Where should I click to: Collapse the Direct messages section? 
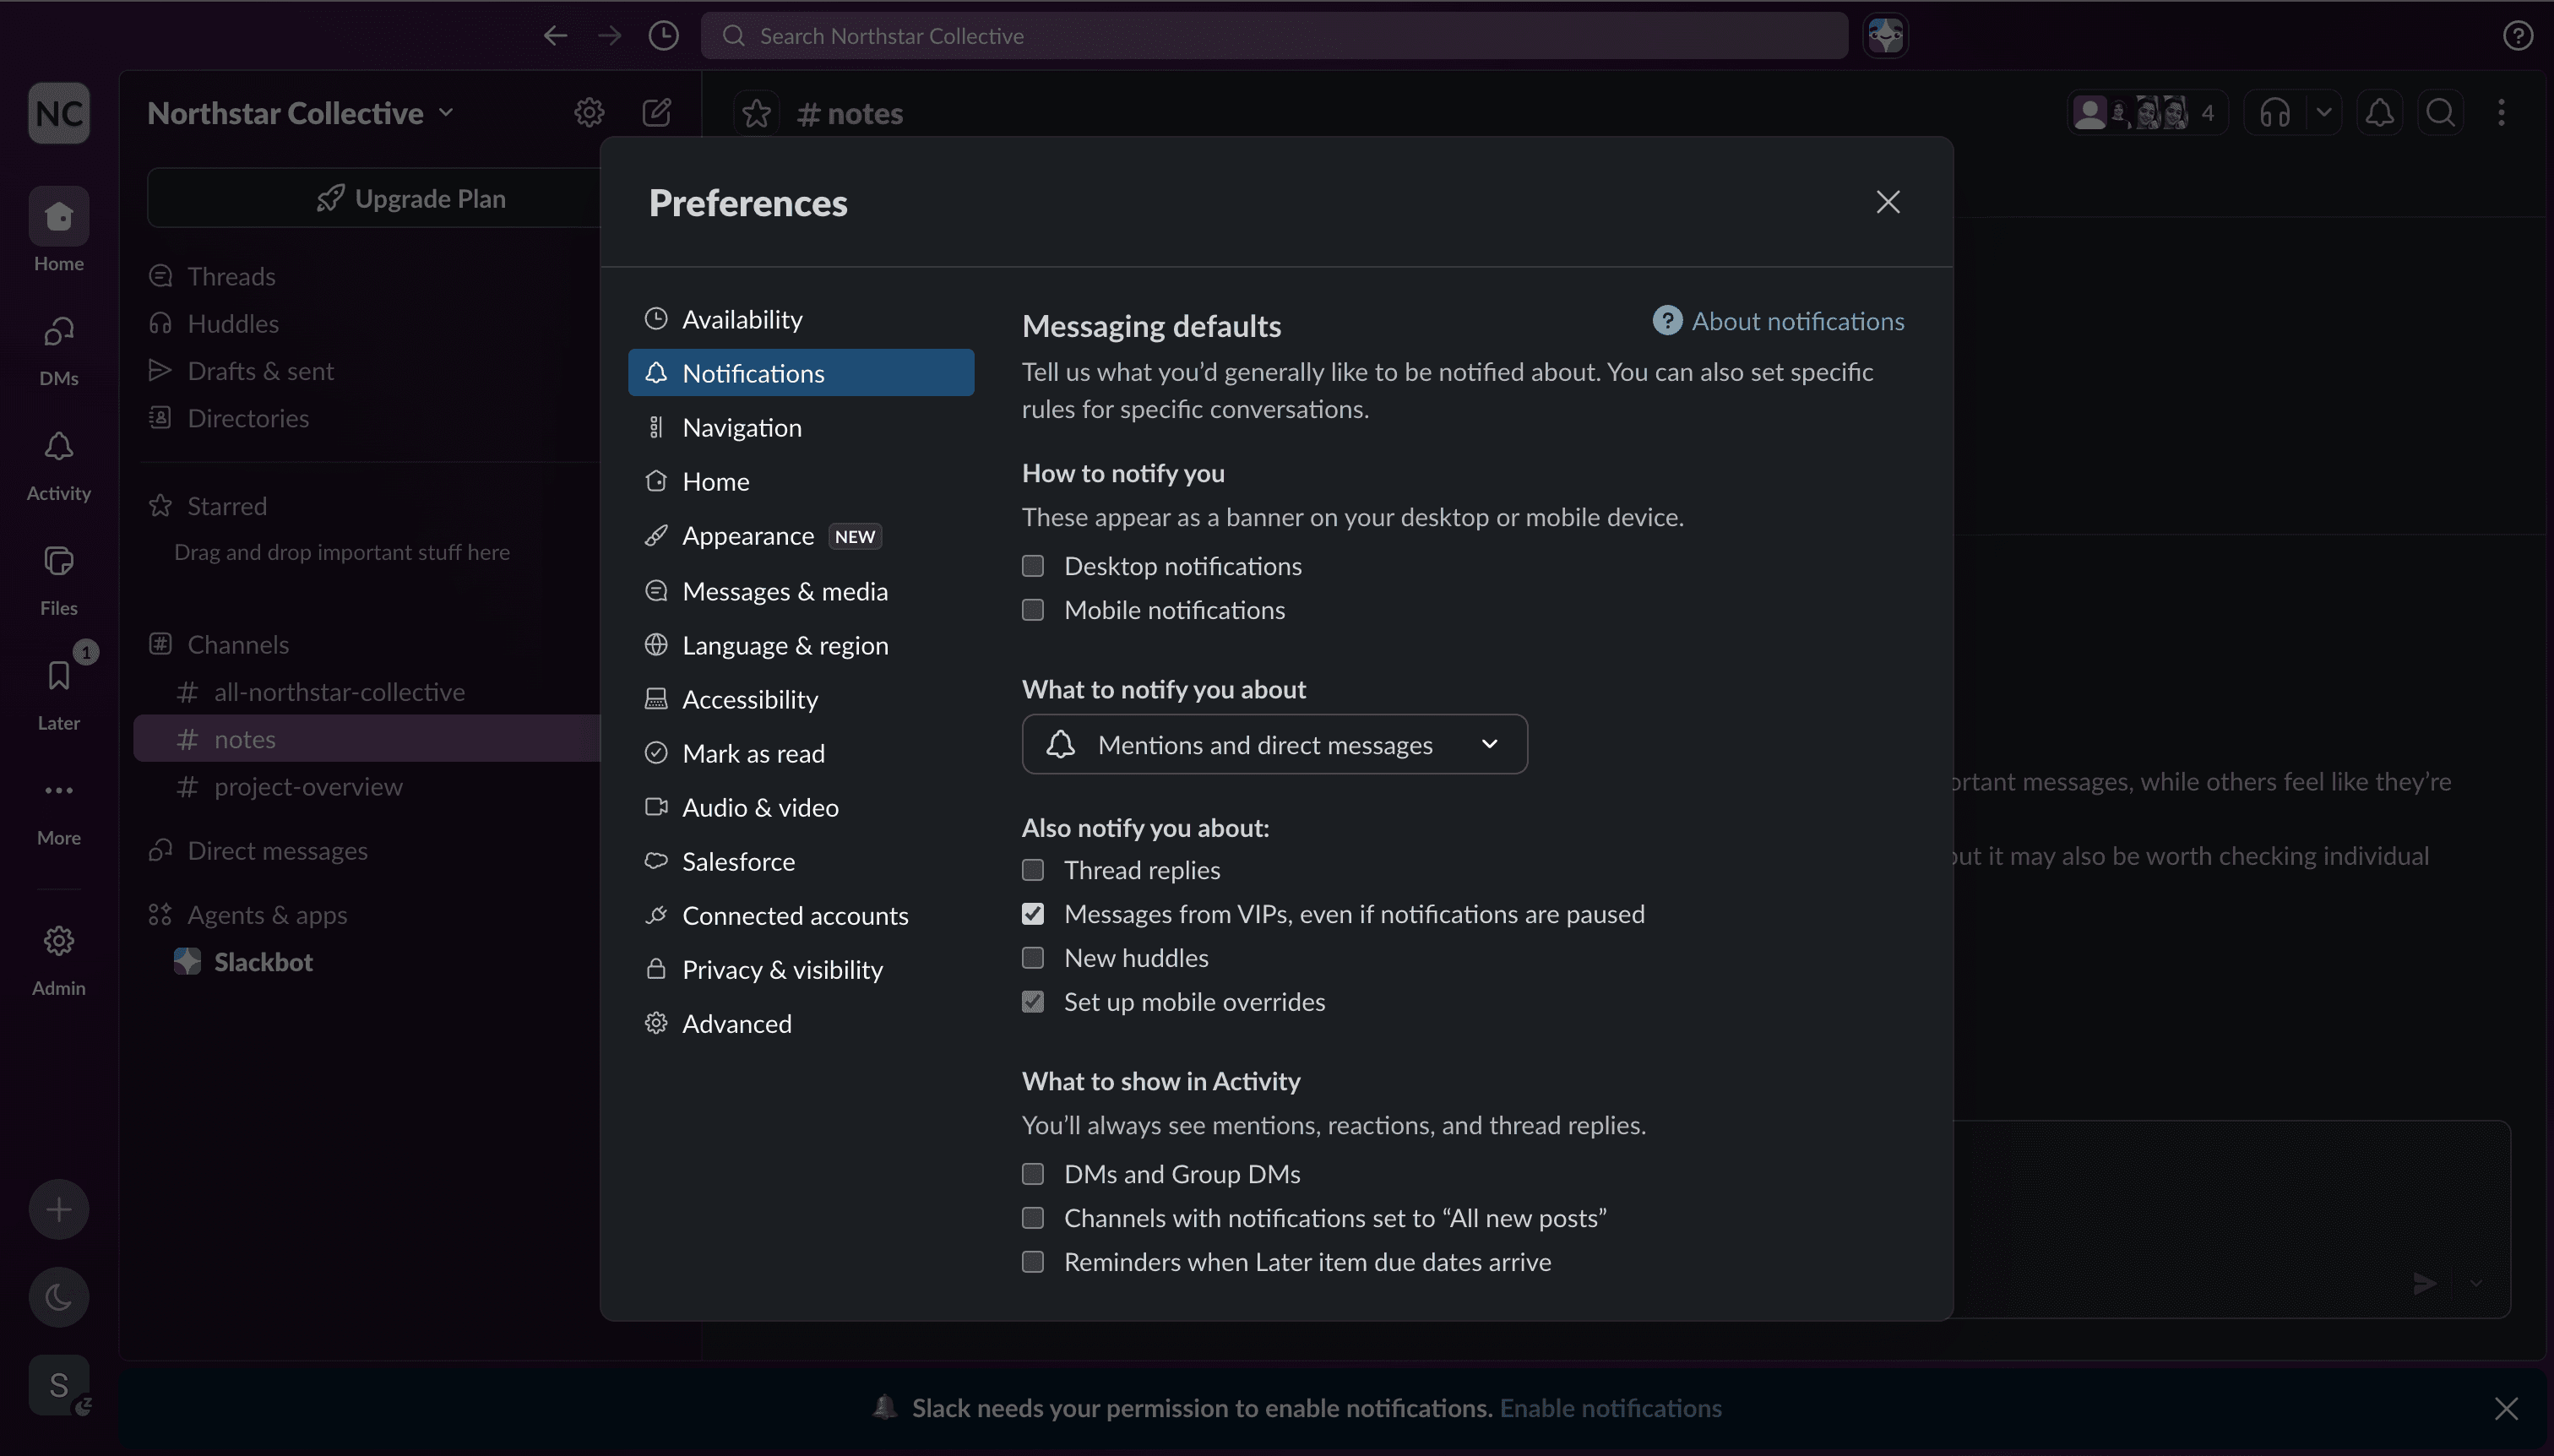click(x=277, y=851)
